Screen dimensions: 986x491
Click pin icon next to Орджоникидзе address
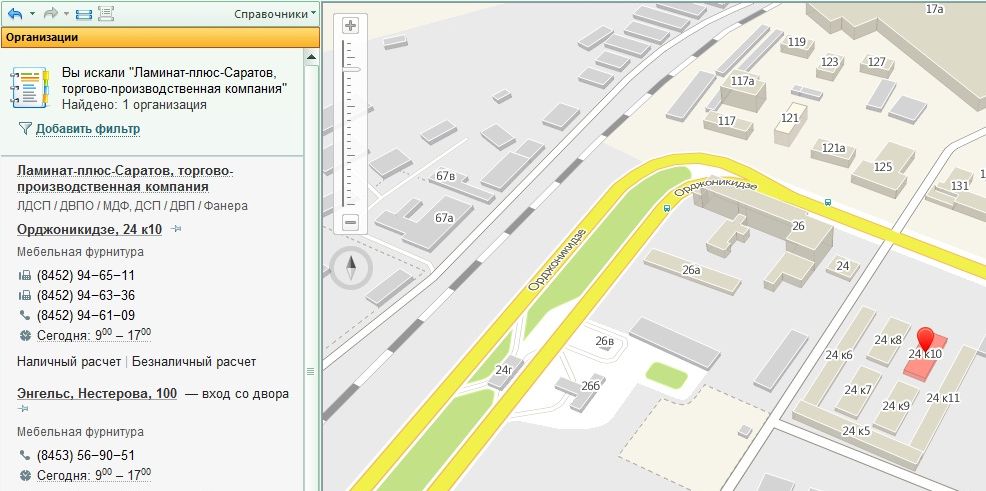tap(176, 229)
